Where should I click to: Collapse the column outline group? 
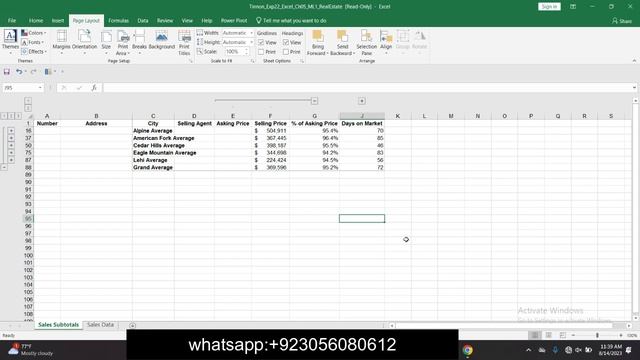(x=314, y=101)
